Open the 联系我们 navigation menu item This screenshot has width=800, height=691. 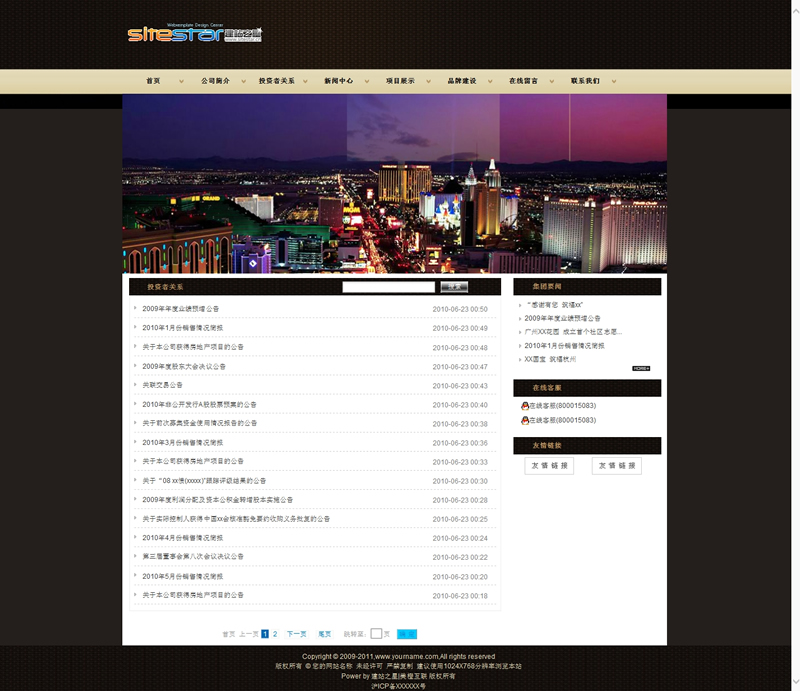(585, 81)
